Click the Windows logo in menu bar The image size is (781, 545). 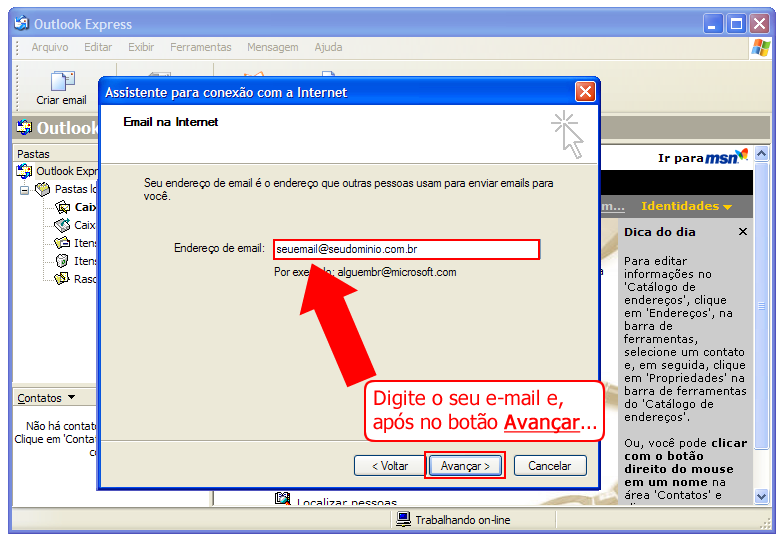pos(761,48)
